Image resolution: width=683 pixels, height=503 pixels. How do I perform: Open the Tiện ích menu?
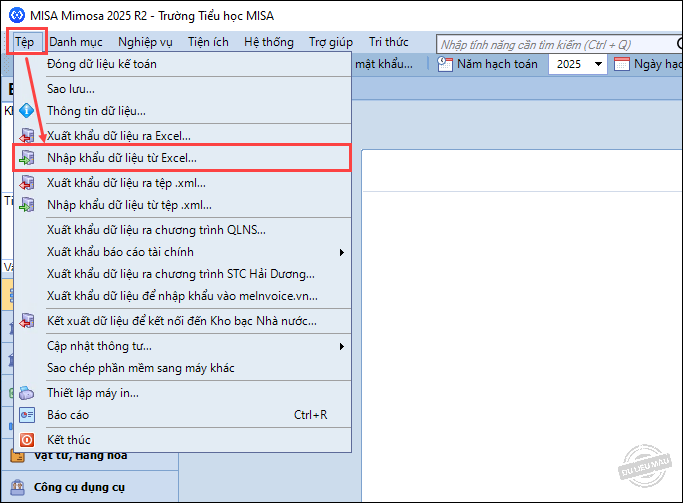[208, 42]
